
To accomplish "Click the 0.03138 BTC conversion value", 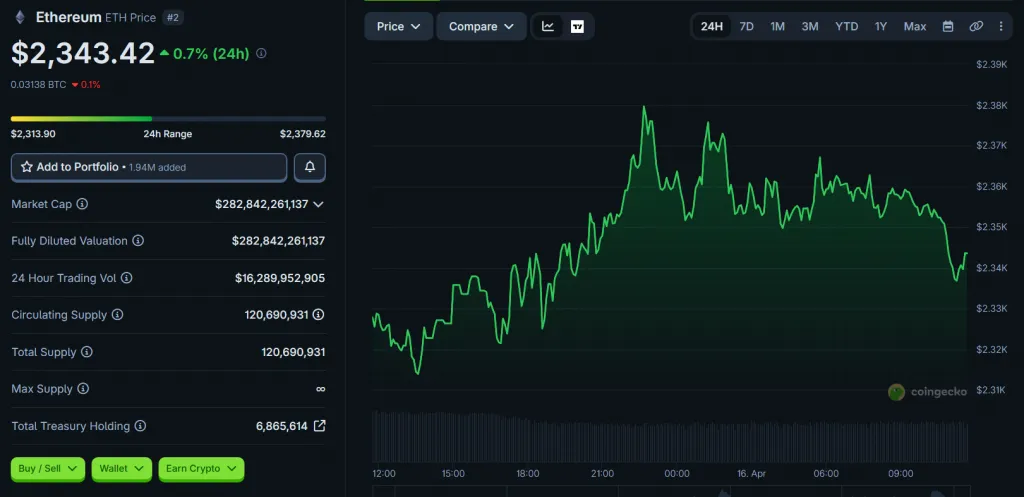I will [x=39, y=84].
